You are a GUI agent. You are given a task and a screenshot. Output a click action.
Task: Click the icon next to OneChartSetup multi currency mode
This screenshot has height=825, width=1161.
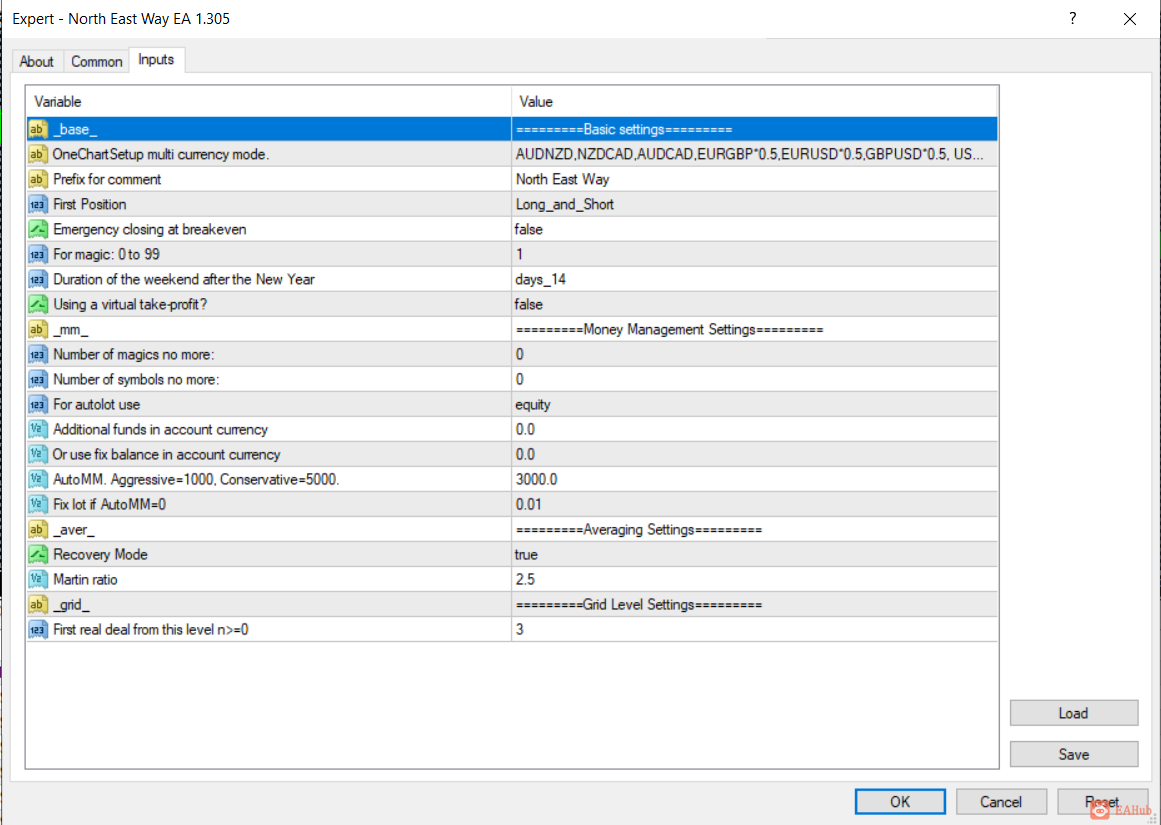[38, 154]
